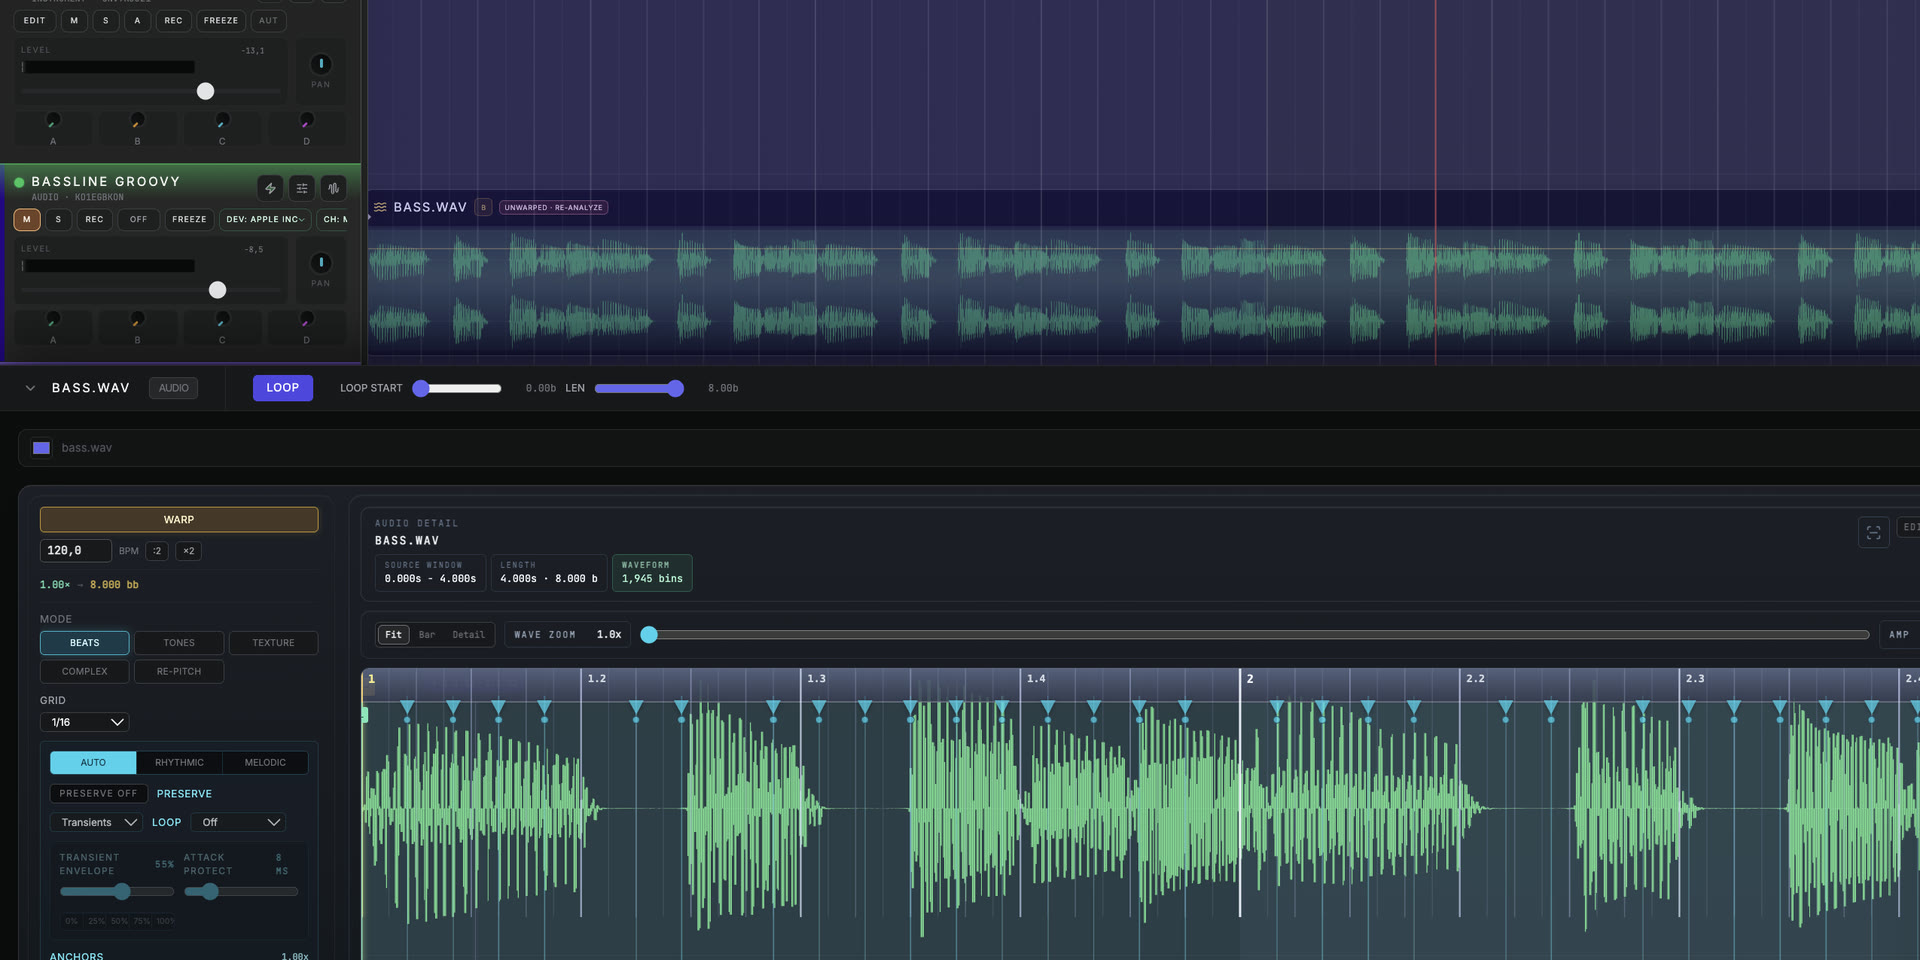
Task: Click send knob D on the upper track
Action: tap(306, 120)
